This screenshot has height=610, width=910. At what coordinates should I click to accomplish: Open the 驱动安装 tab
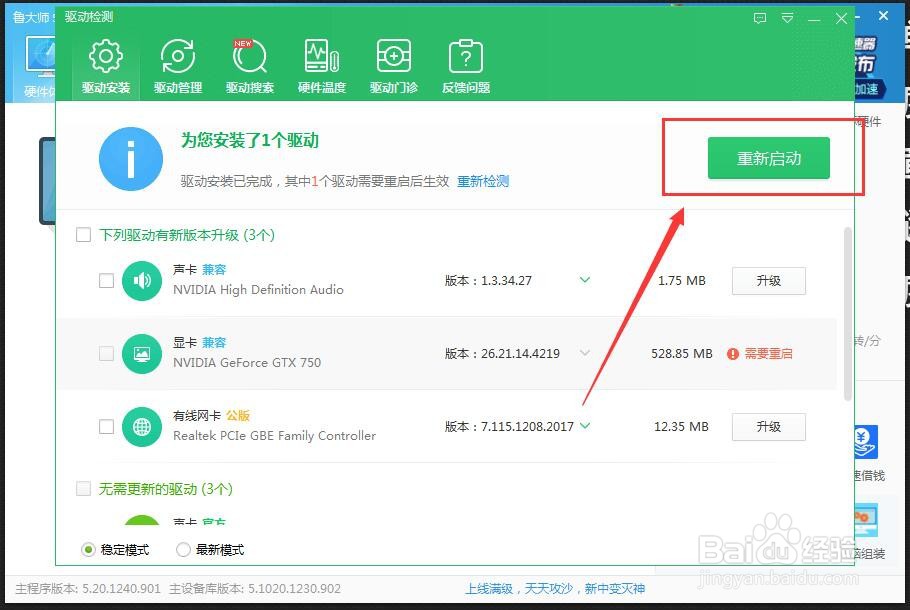106,66
